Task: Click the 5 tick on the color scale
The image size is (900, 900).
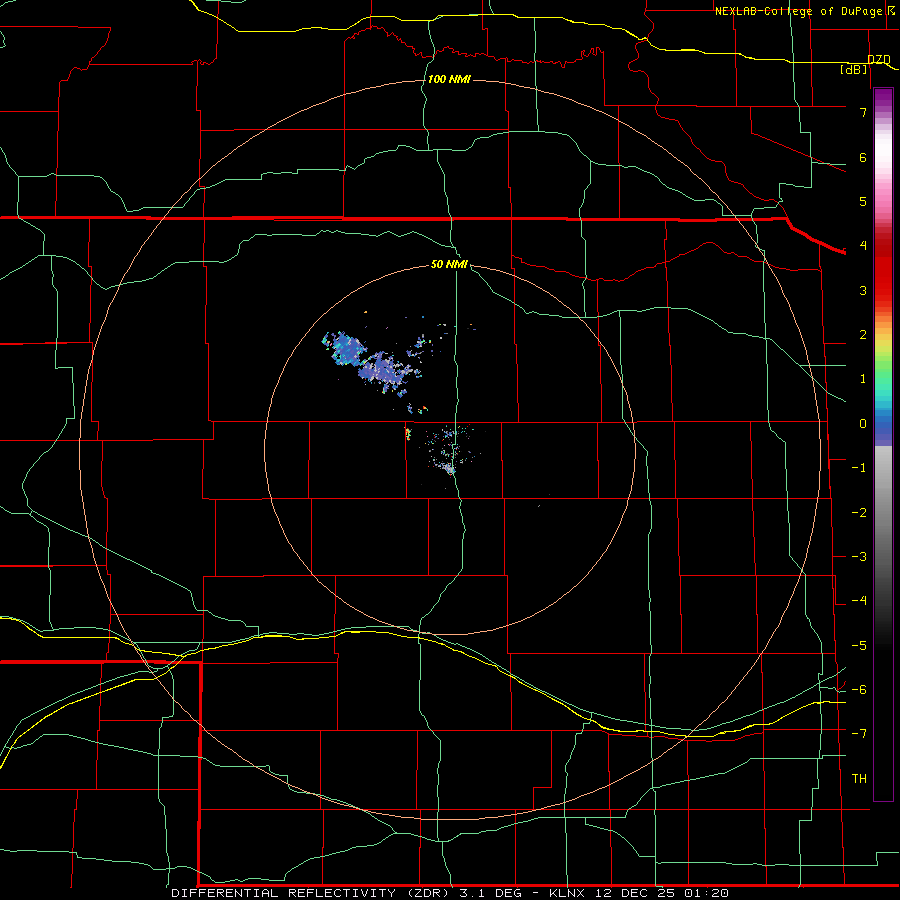Action: click(863, 201)
